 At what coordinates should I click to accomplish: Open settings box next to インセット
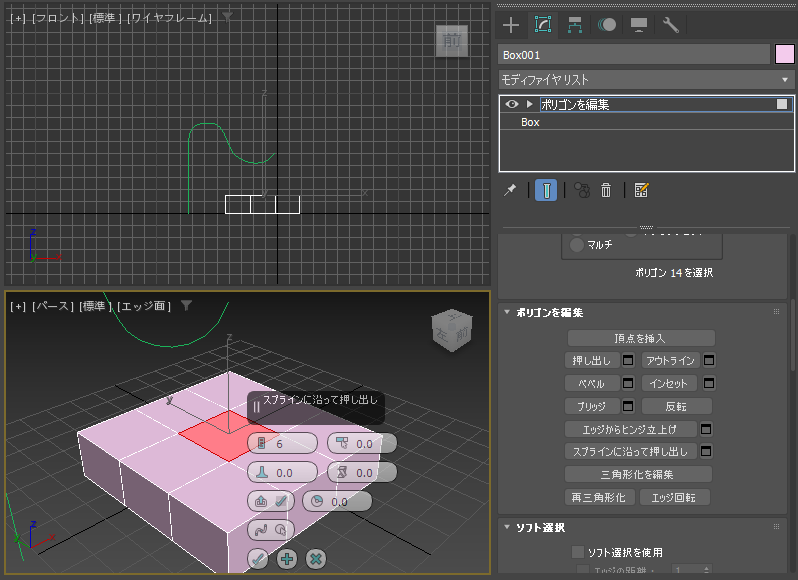tap(708, 383)
